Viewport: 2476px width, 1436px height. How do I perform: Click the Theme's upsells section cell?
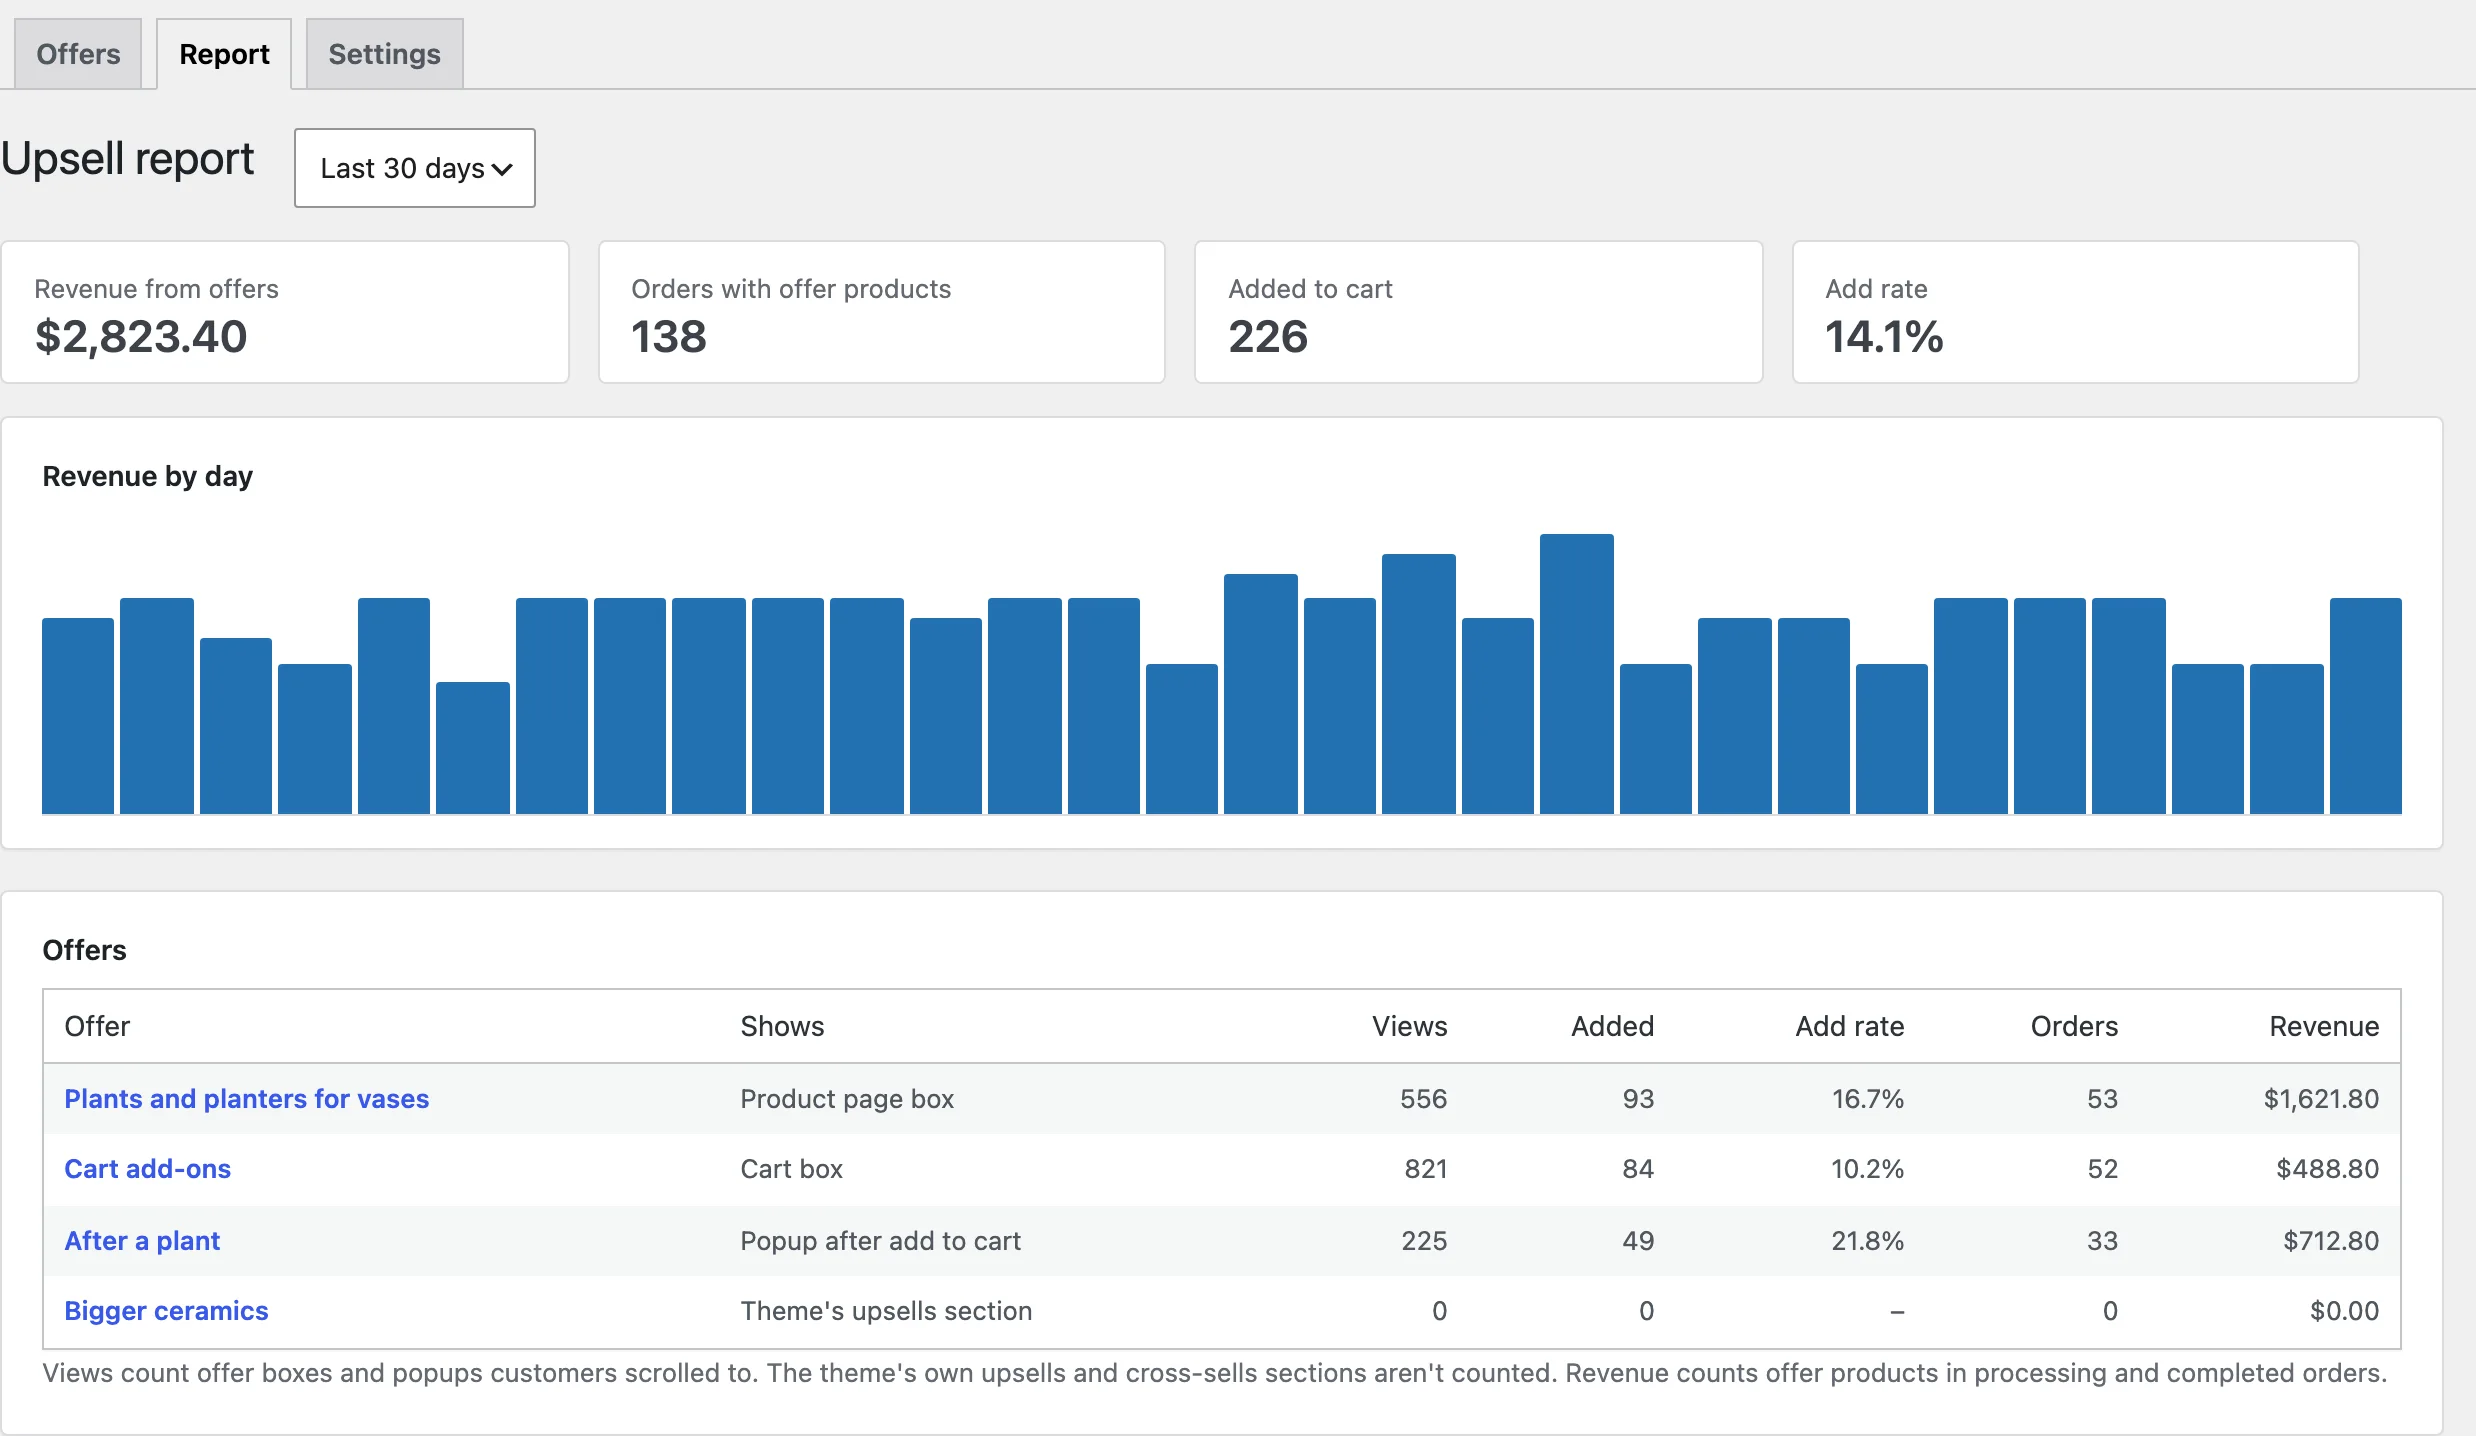coord(886,1310)
